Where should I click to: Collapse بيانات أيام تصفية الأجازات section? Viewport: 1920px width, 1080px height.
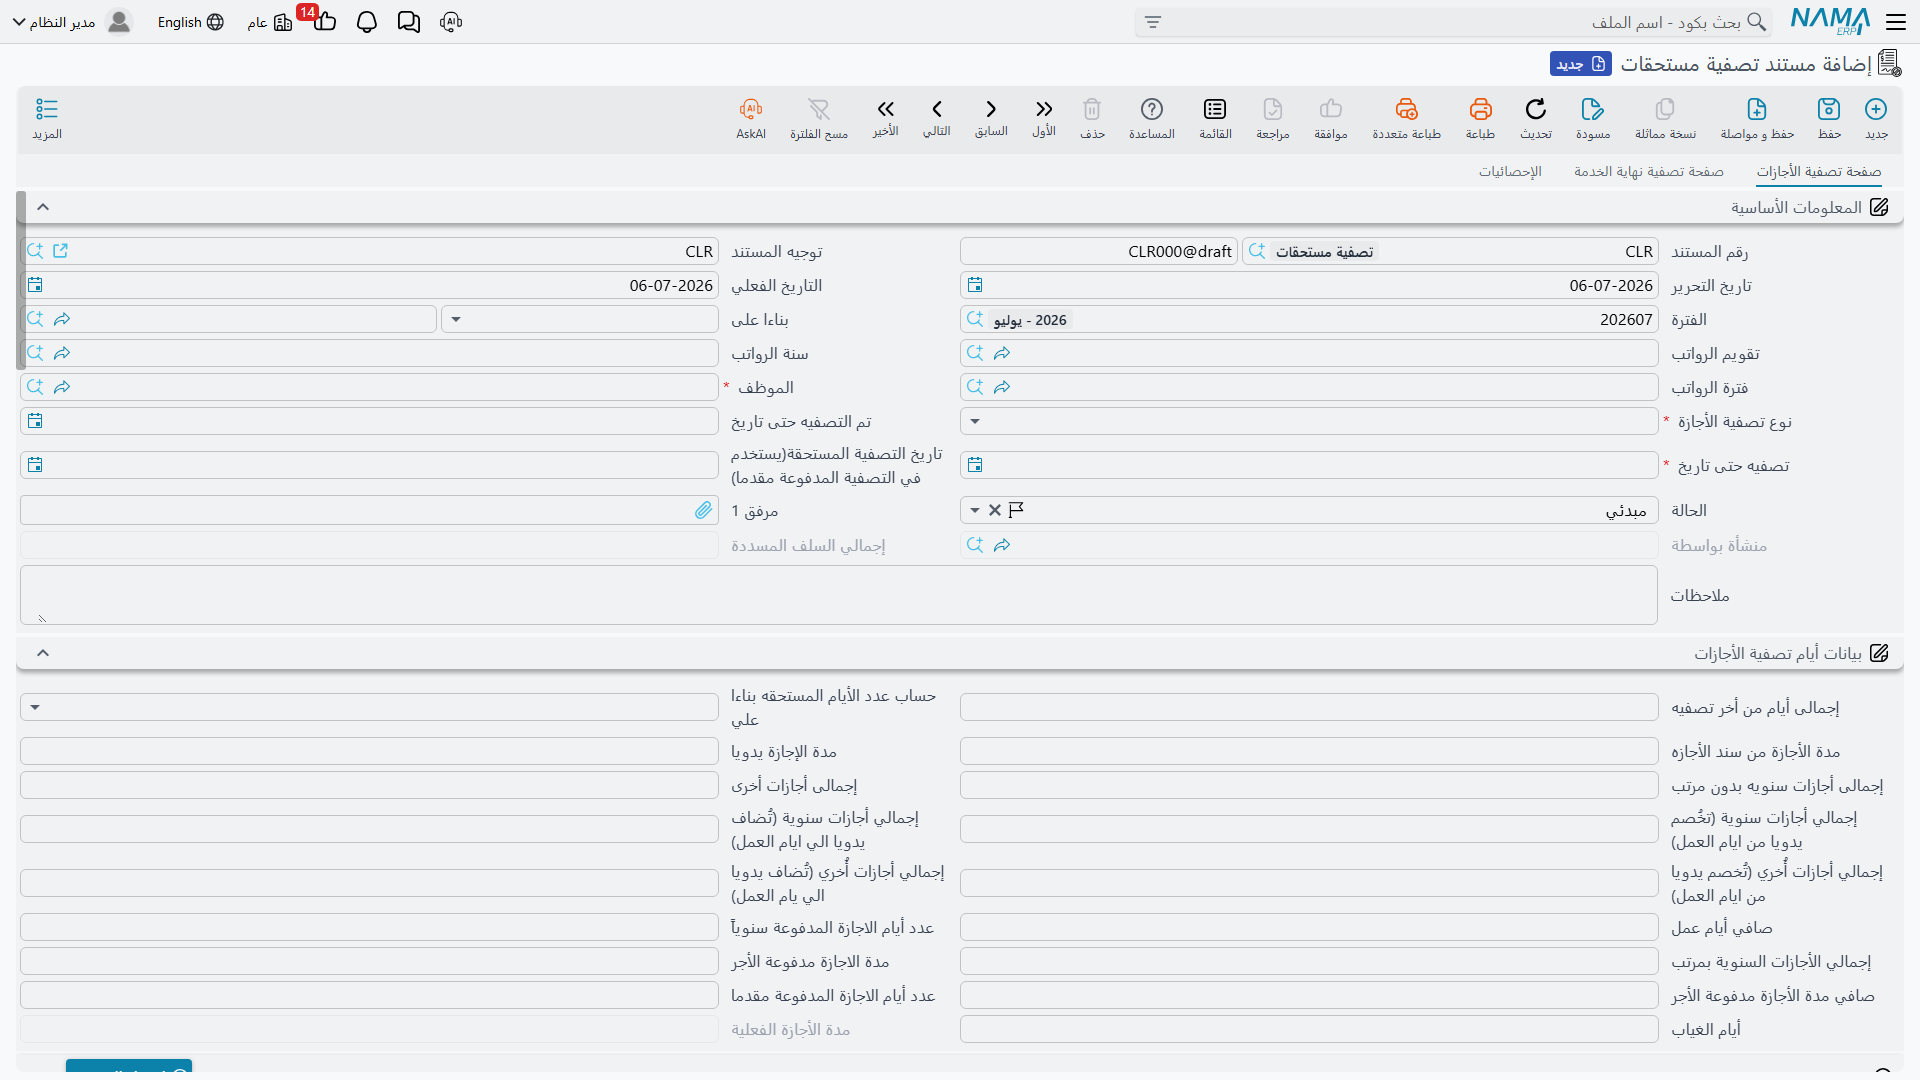pyautogui.click(x=43, y=653)
